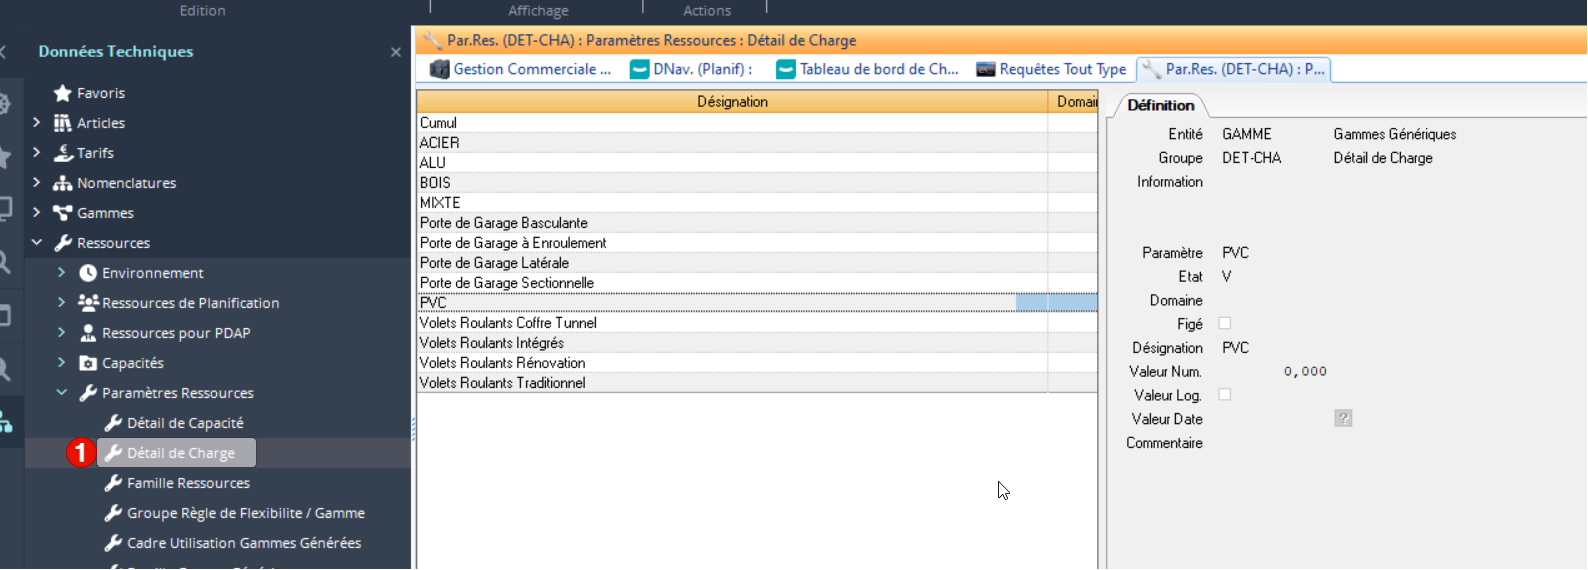This screenshot has width=1588, height=570.
Task: Click the Gammes icon in tree
Action: pos(62,213)
